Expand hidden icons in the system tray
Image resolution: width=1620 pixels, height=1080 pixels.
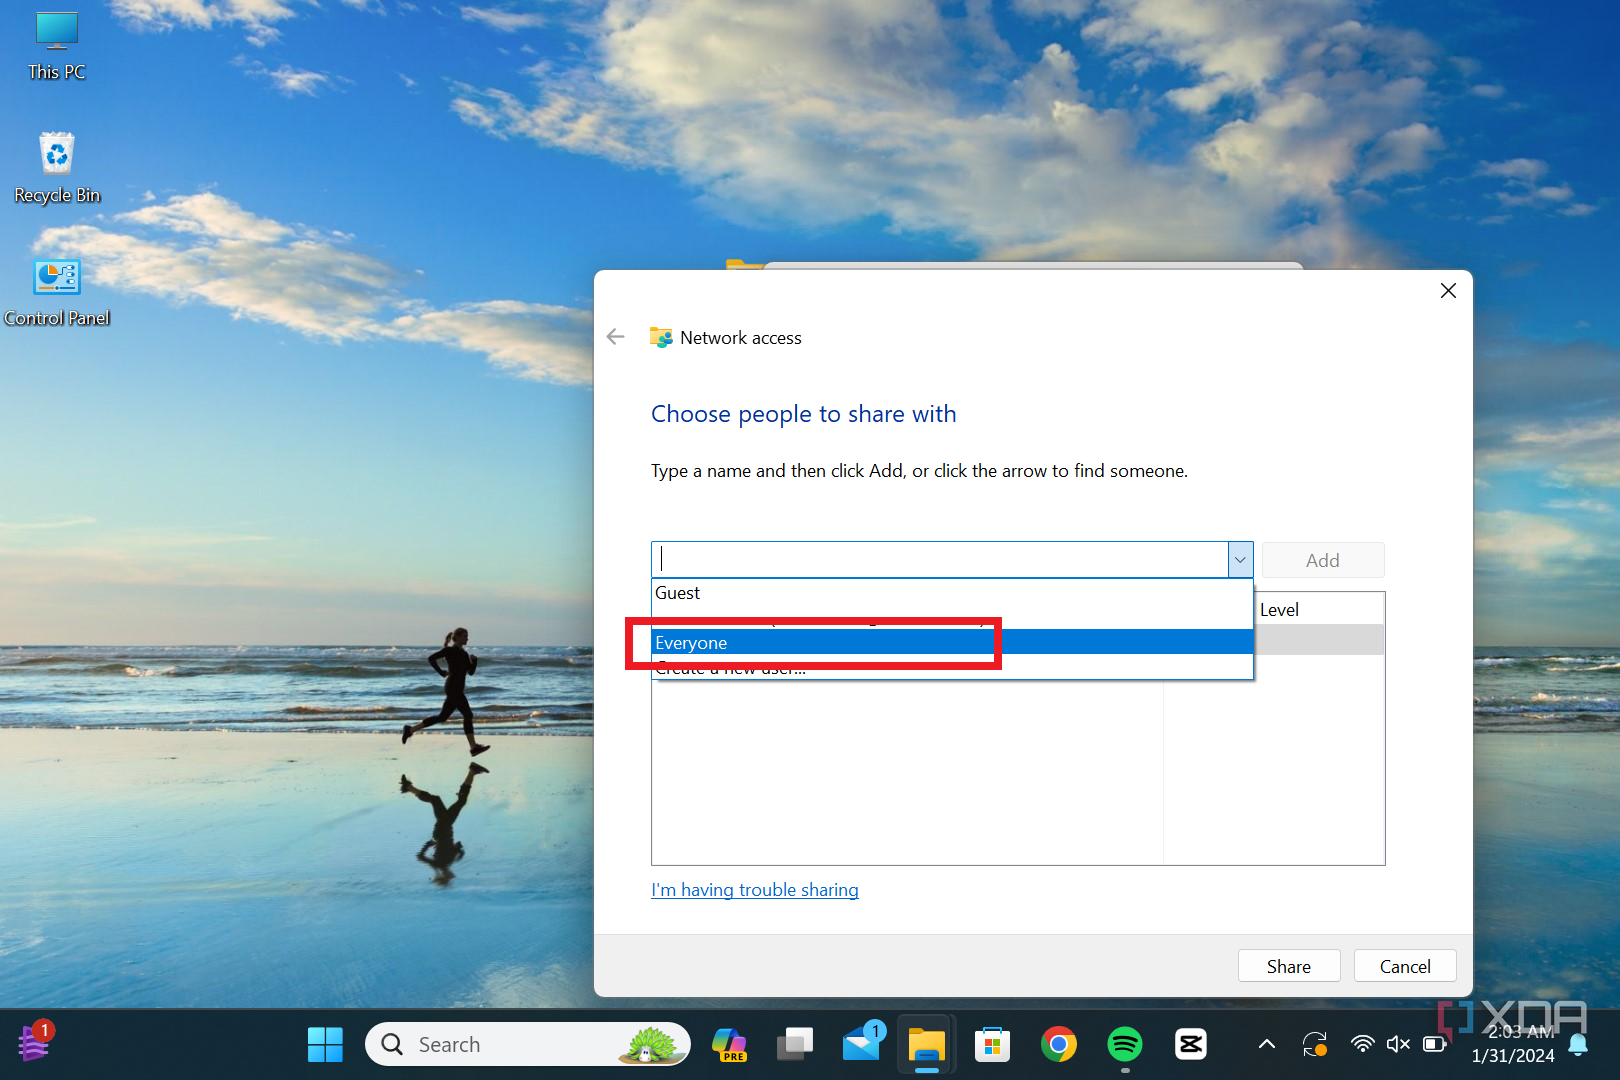1266,1043
